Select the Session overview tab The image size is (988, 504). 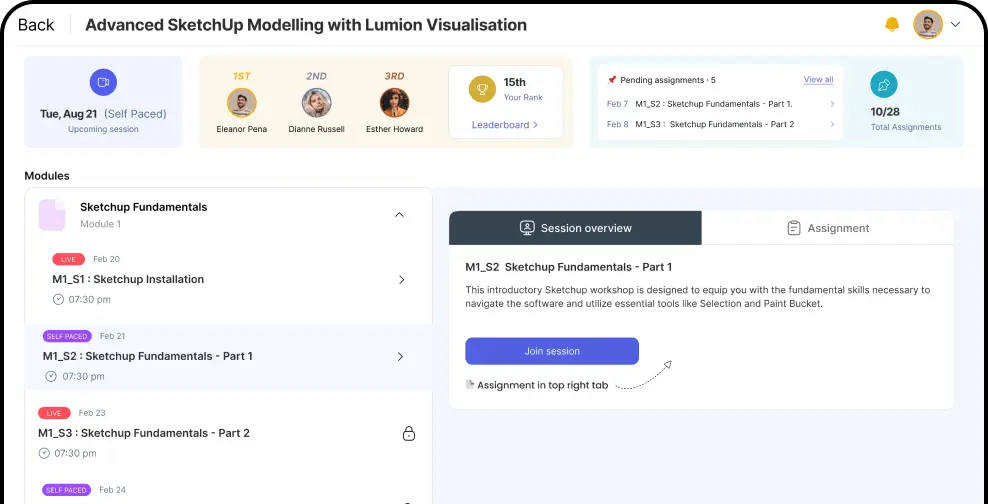tap(575, 228)
